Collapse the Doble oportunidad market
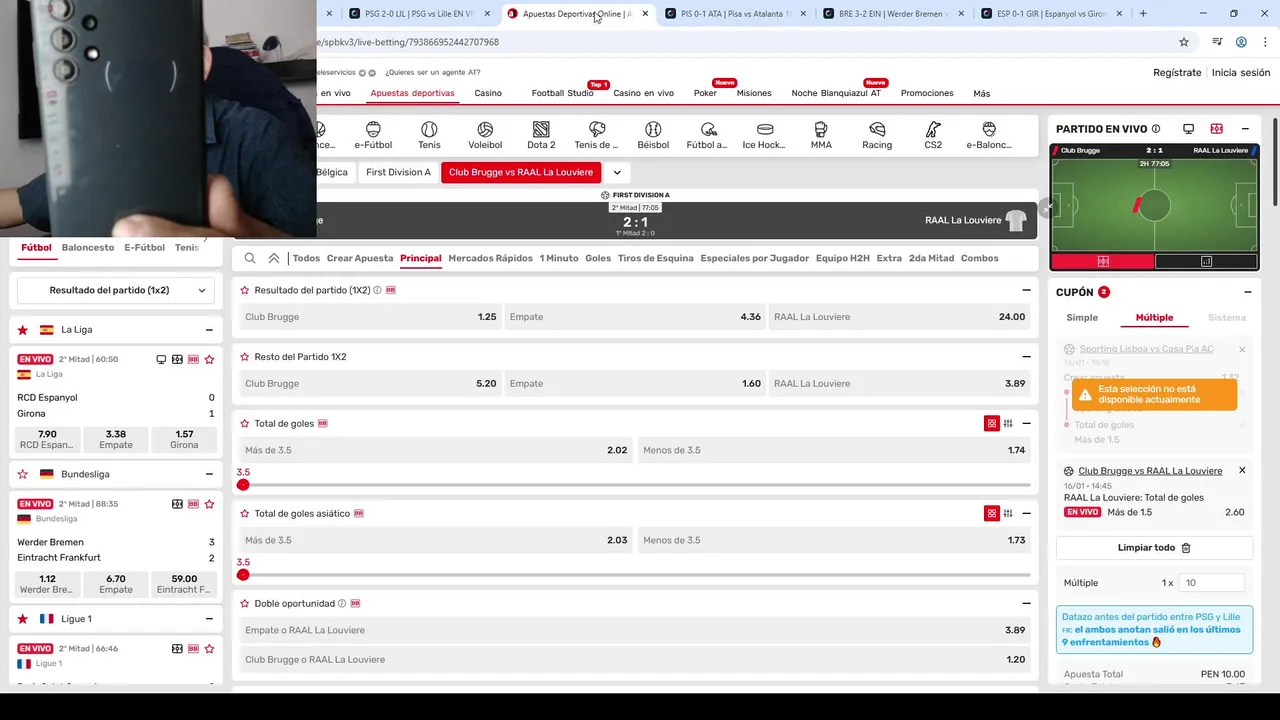 [1026, 604]
